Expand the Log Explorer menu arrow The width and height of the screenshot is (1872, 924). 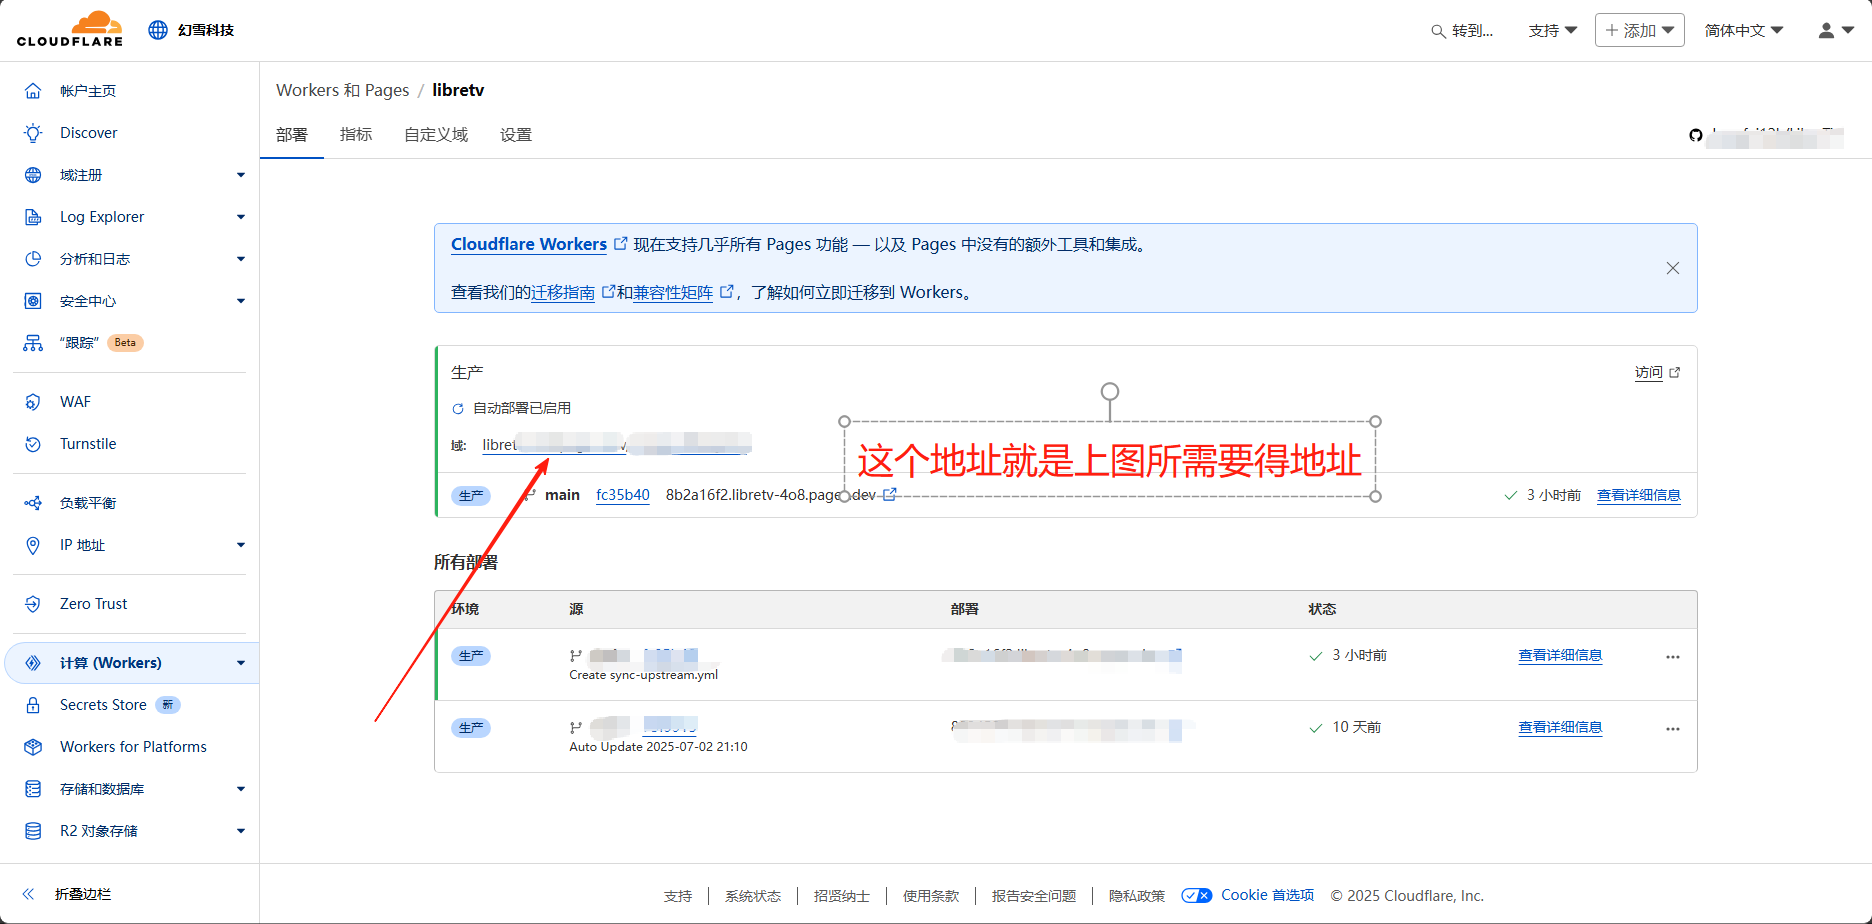pos(241,217)
